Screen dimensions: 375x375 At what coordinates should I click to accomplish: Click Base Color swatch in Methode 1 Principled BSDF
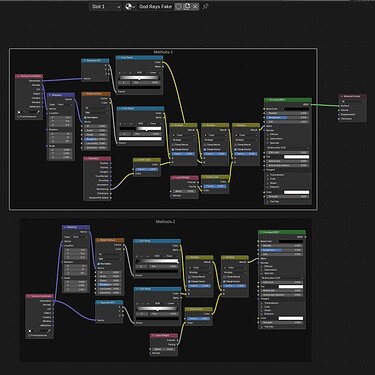pos(297,109)
